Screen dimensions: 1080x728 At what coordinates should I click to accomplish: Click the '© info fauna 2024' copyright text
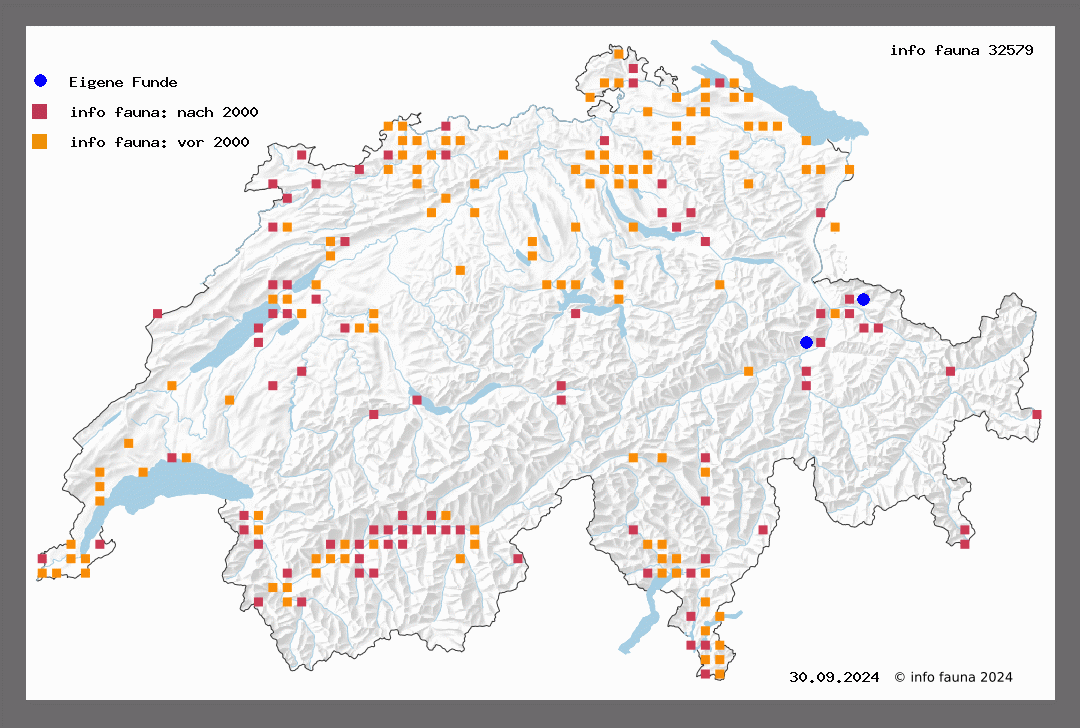[953, 677]
